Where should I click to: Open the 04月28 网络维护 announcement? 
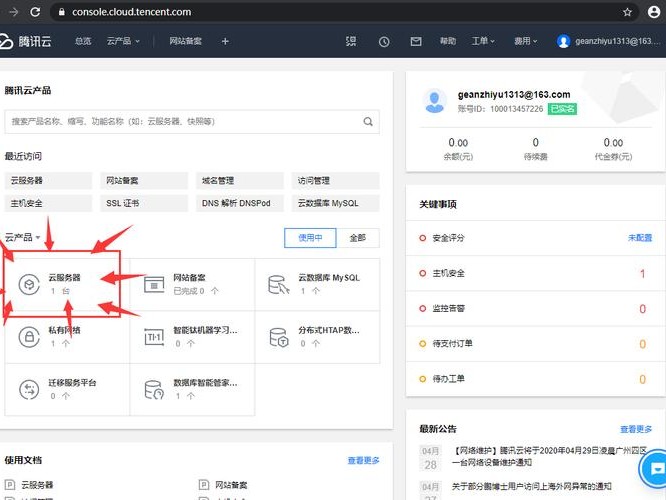point(550,456)
